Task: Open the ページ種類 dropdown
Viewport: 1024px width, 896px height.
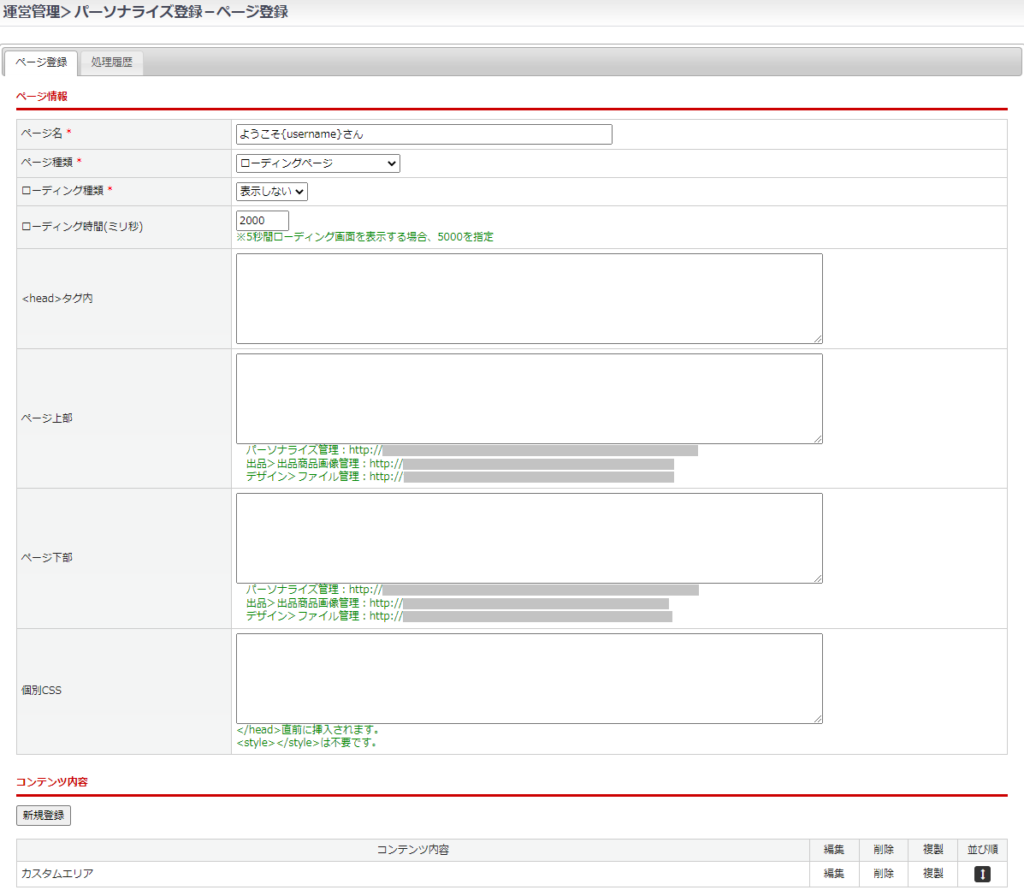Action: click(317, 163)
